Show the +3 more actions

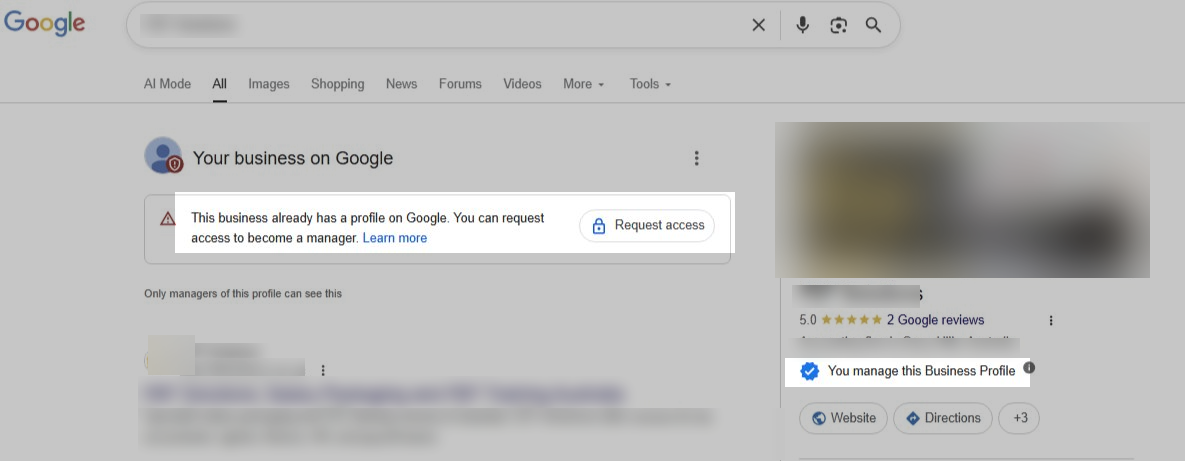(x=1019, y=418)
